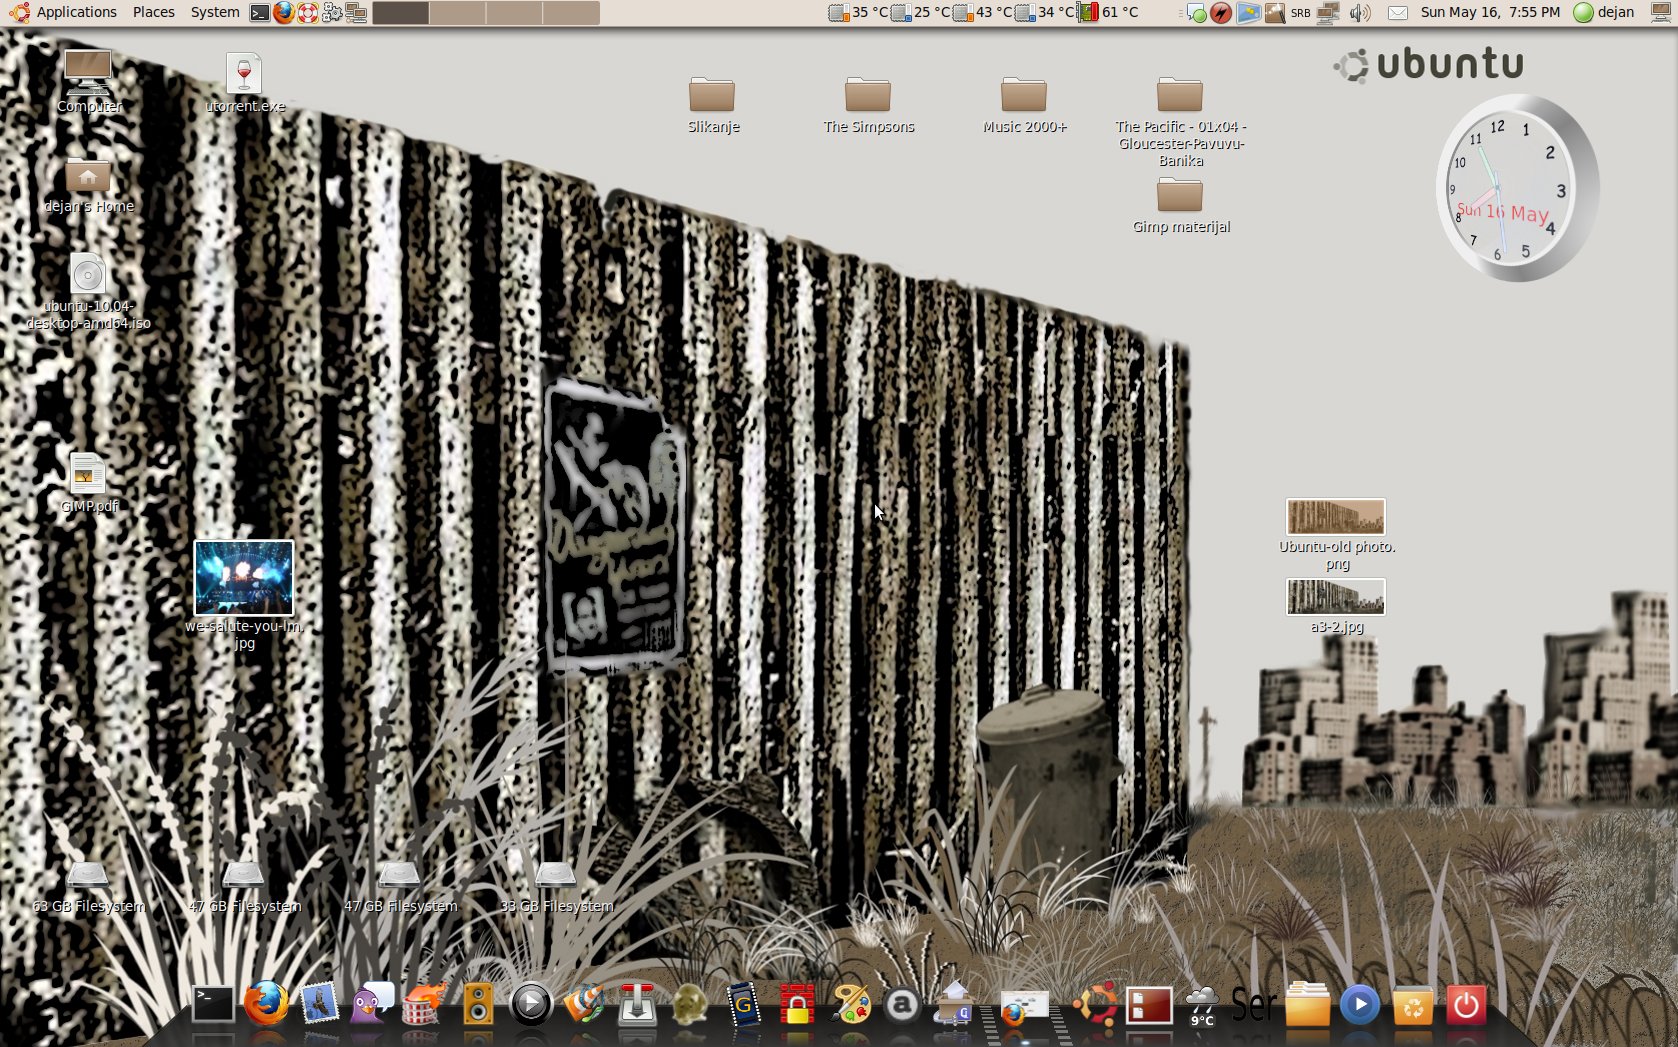
Task: Open the settings gears launcher in the top panel
Action: click(332, 13)
